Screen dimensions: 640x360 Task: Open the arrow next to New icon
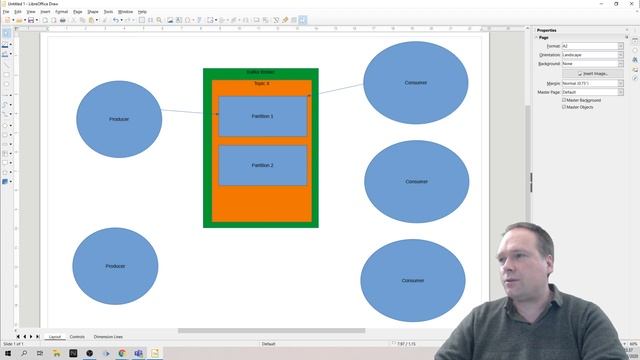pos(13,20)
